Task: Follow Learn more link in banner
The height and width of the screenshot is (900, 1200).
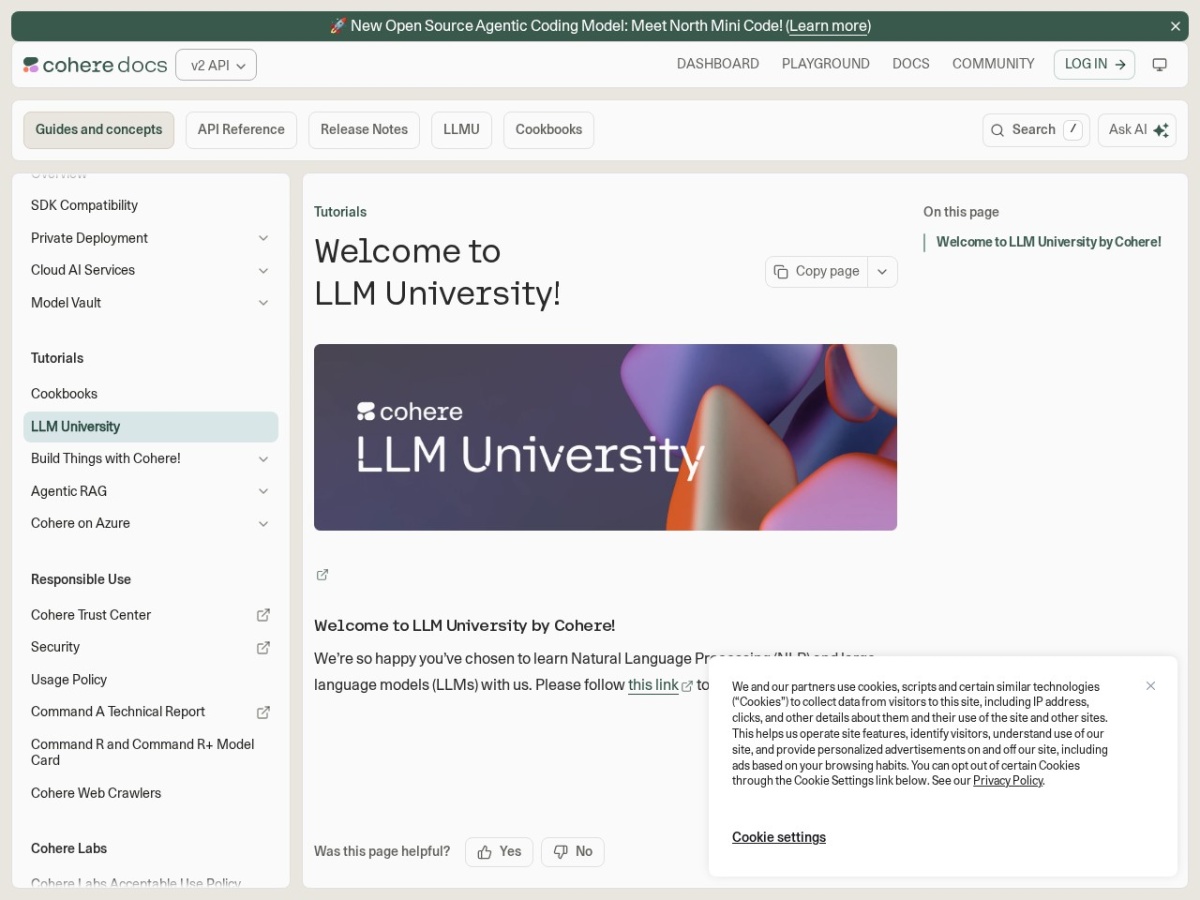Action: click(828, 26)
